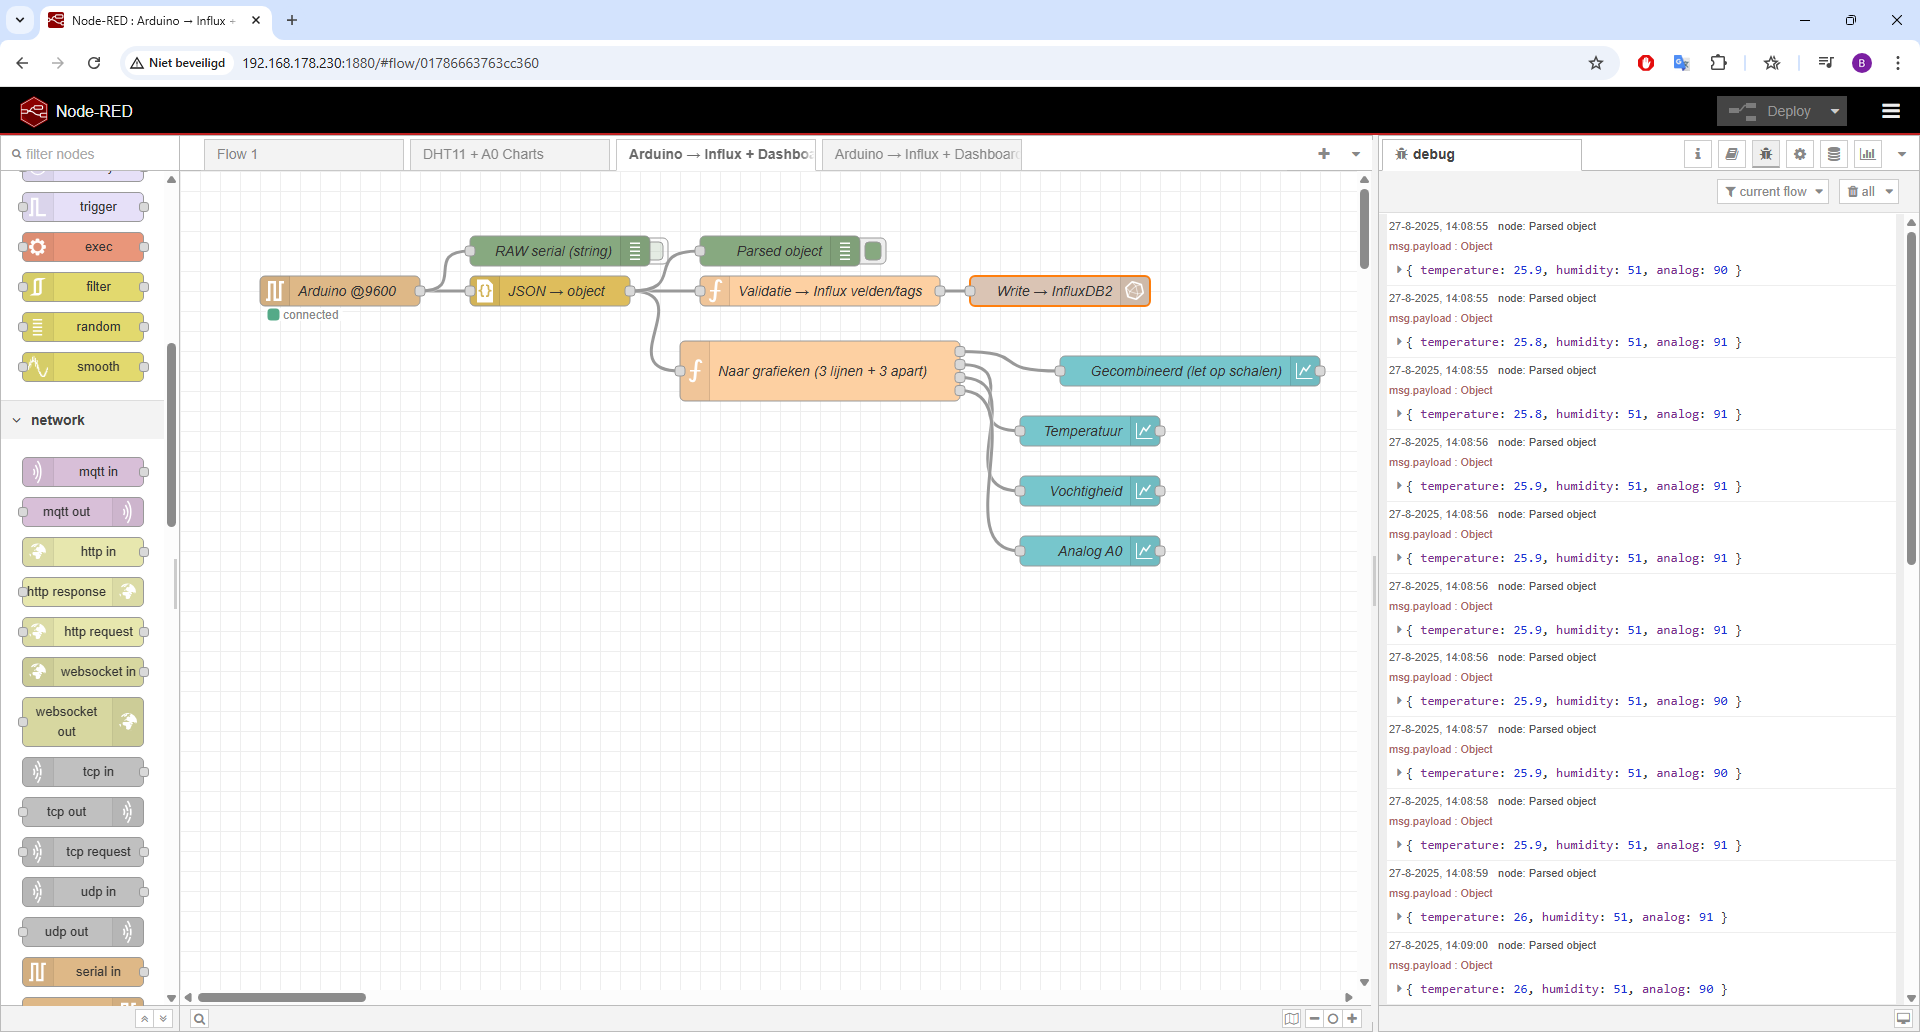Viewport: 1920px width, 1032px height.
Task: Open configuration nodes gear icon
Action: [x=1799, y=154]
